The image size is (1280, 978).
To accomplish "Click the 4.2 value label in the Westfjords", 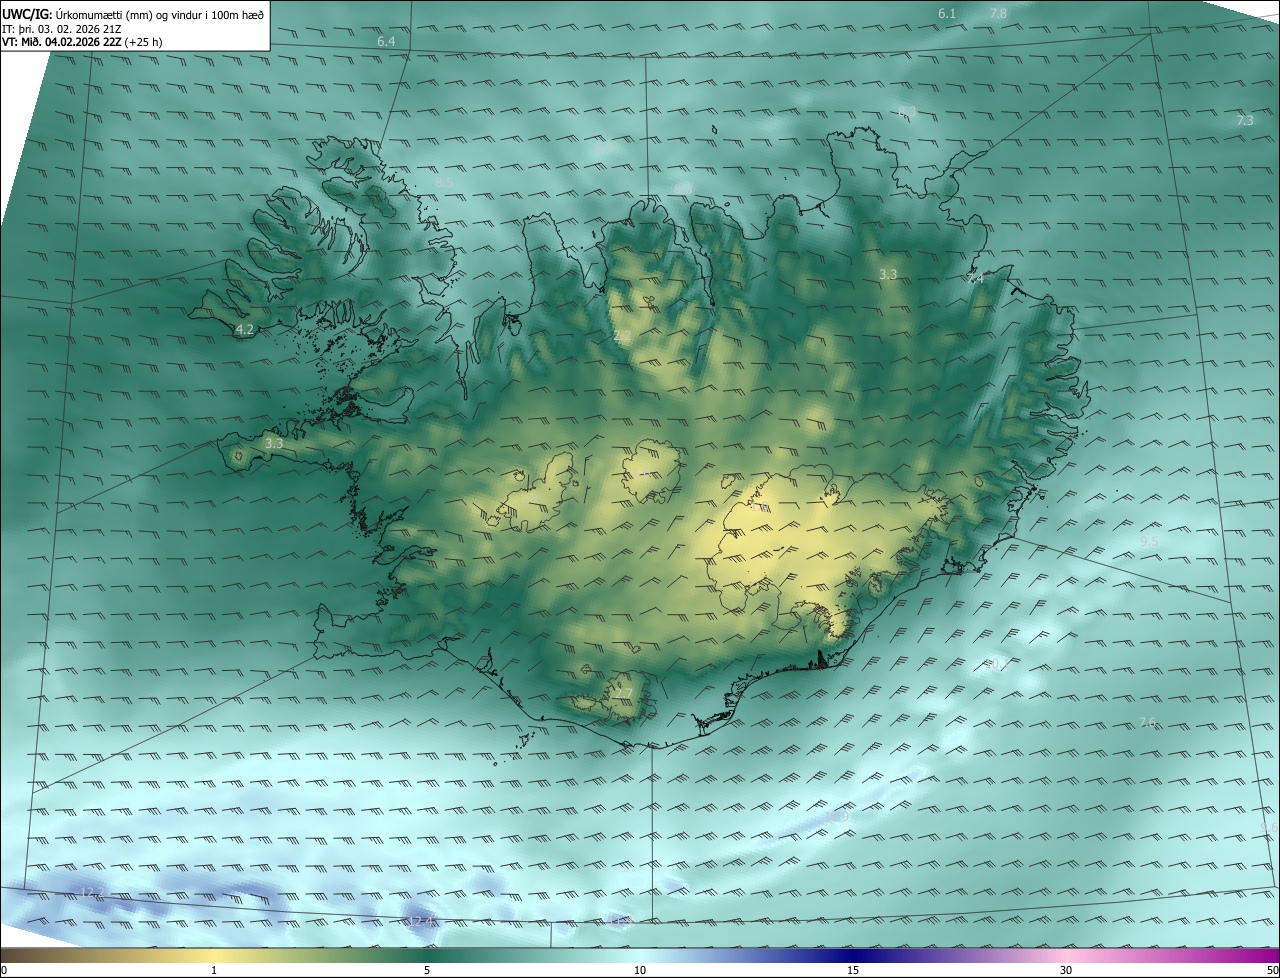I will pyautogui.click(x=244, y=329).
